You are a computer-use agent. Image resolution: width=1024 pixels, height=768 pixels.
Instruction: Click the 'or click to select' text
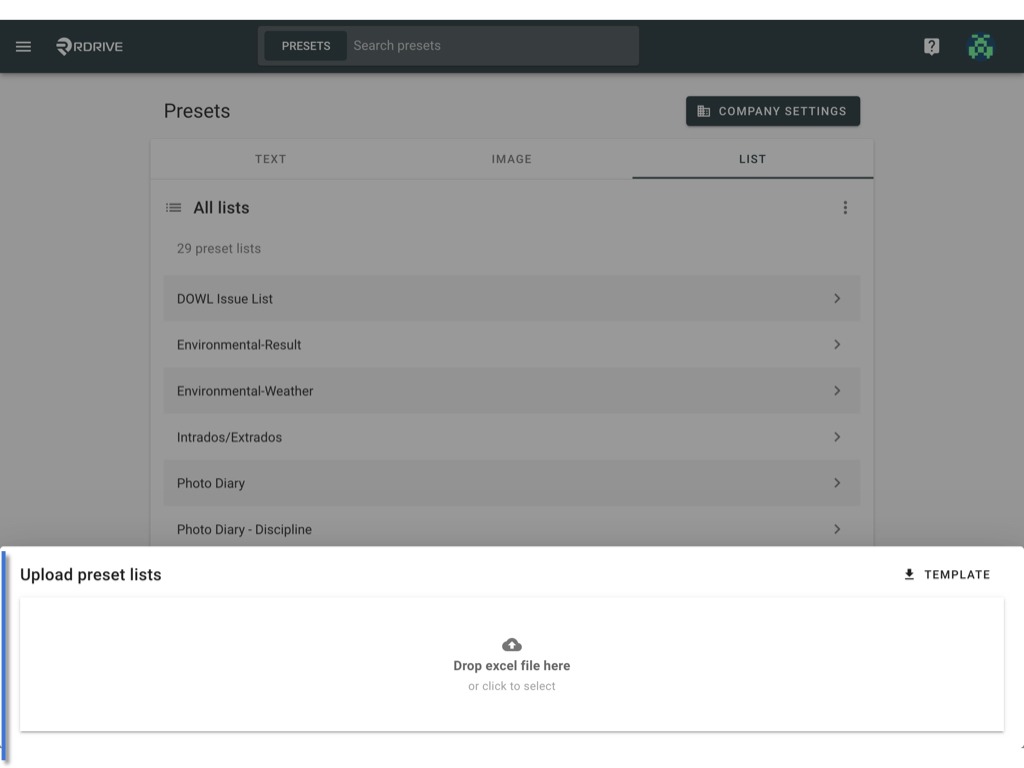click(511, 686)
